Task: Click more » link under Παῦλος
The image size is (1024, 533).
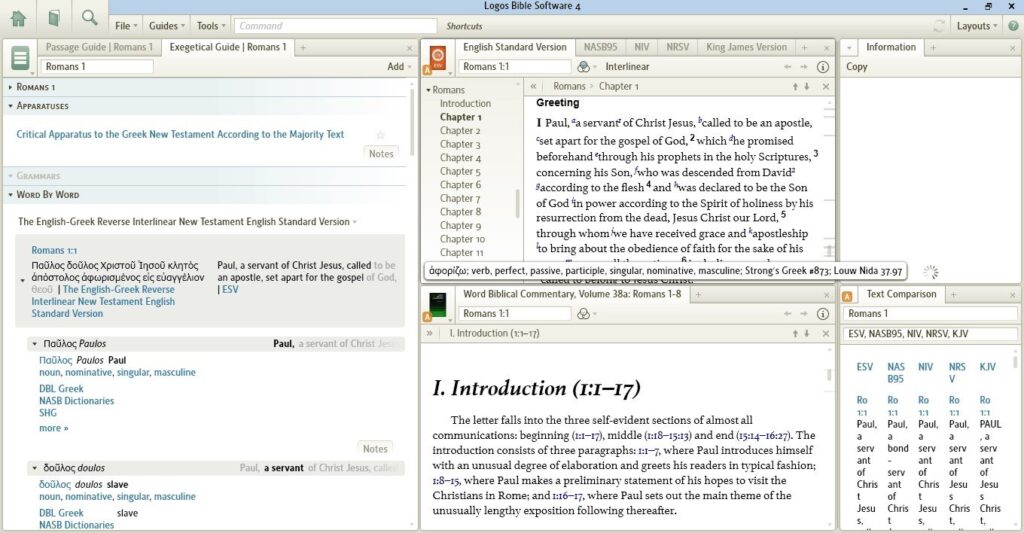Action: pos(54,428)
